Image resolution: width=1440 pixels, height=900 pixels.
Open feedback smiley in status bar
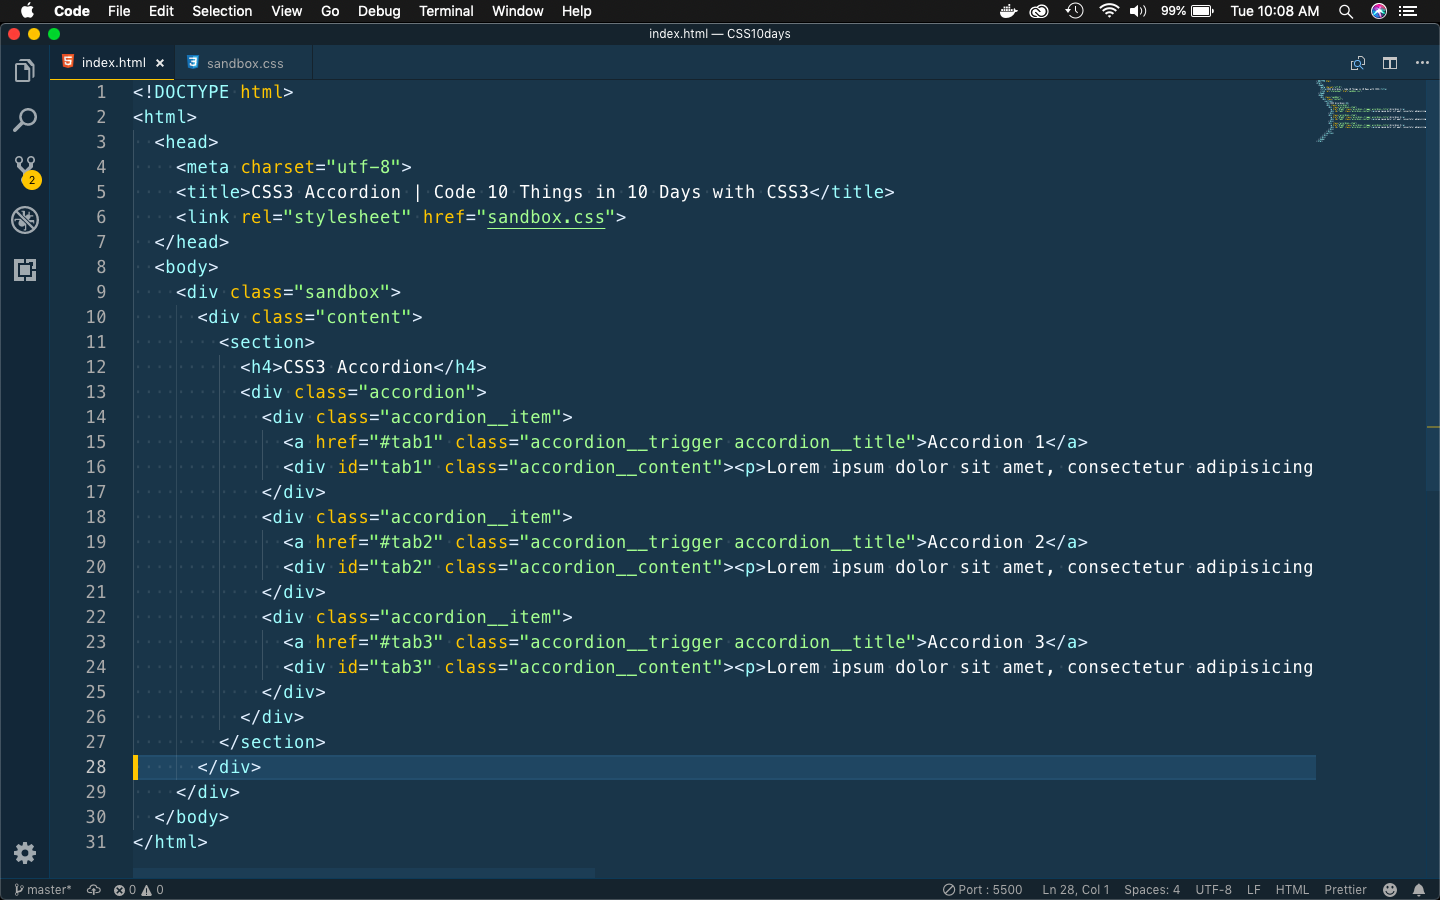click(x=1390, y=890)
